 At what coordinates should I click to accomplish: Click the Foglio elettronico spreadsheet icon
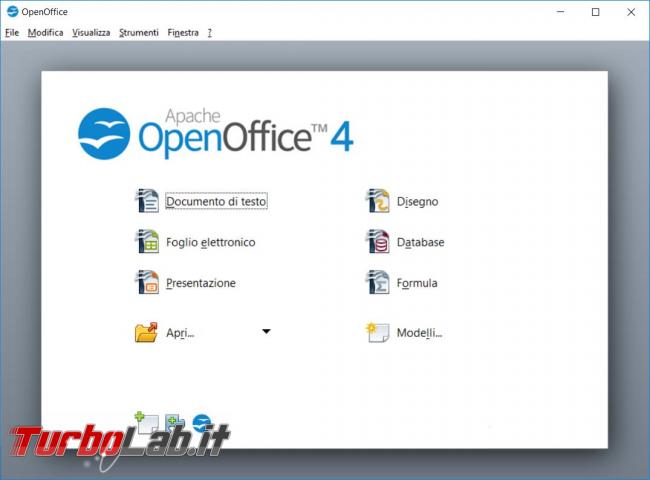pyautogui.click(x=147, y=241)
